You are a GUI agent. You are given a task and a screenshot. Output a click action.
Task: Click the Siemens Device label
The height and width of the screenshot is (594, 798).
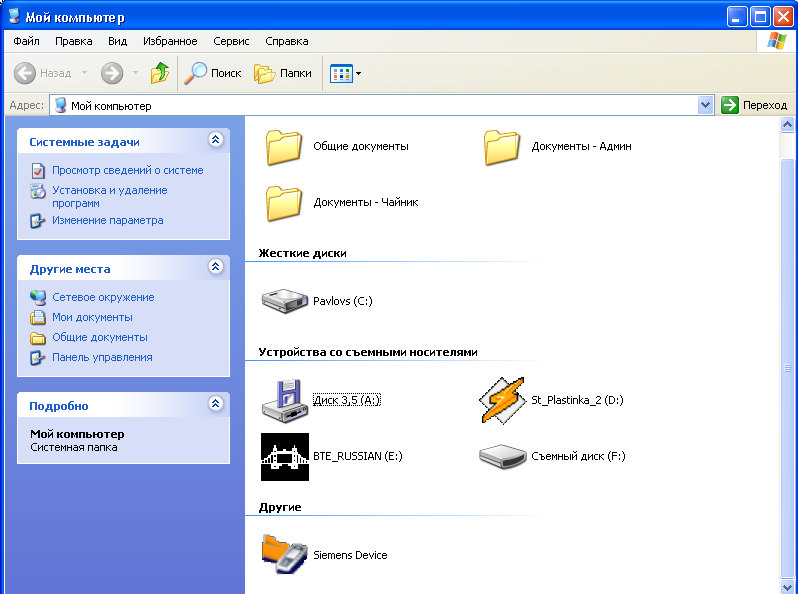click(x=350, y=555)
